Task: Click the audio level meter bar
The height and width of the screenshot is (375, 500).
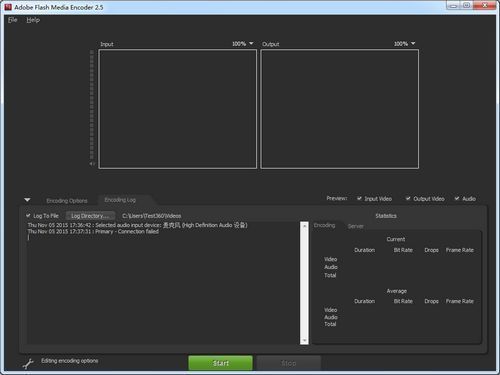Action: tap(92, 105)
